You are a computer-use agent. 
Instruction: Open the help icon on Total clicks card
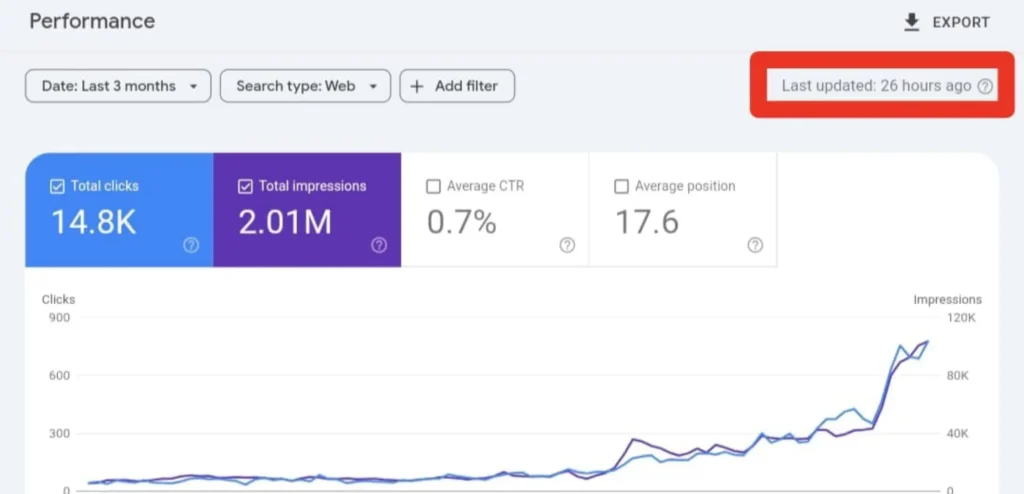pos(191,245)
